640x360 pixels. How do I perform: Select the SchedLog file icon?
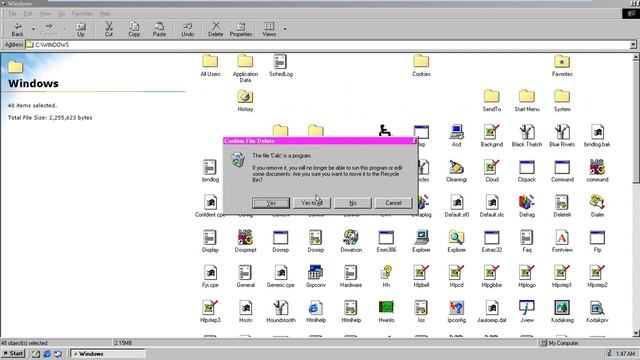(281, 65)
